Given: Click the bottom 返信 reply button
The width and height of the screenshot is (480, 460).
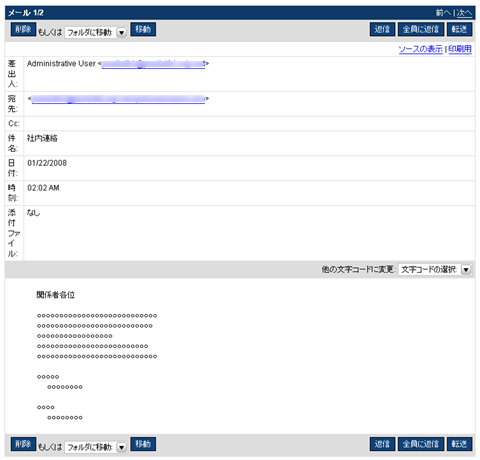Looking at the screenshot, I should click(x=382, y=444).
